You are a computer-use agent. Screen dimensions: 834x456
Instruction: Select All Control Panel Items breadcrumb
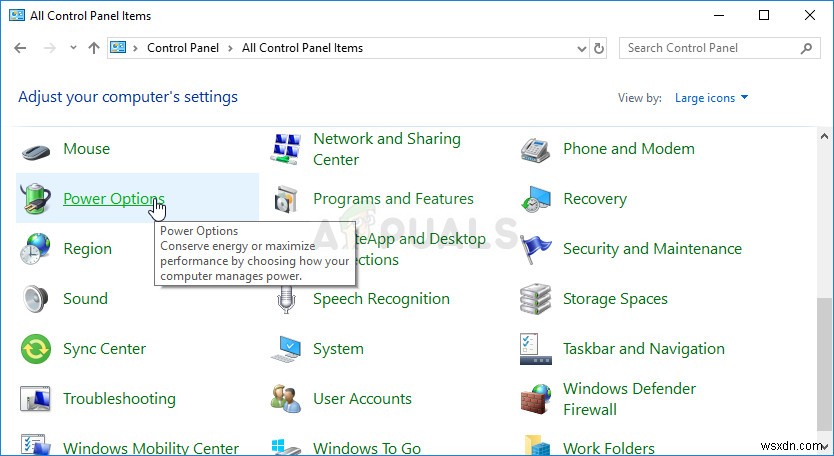302,48
